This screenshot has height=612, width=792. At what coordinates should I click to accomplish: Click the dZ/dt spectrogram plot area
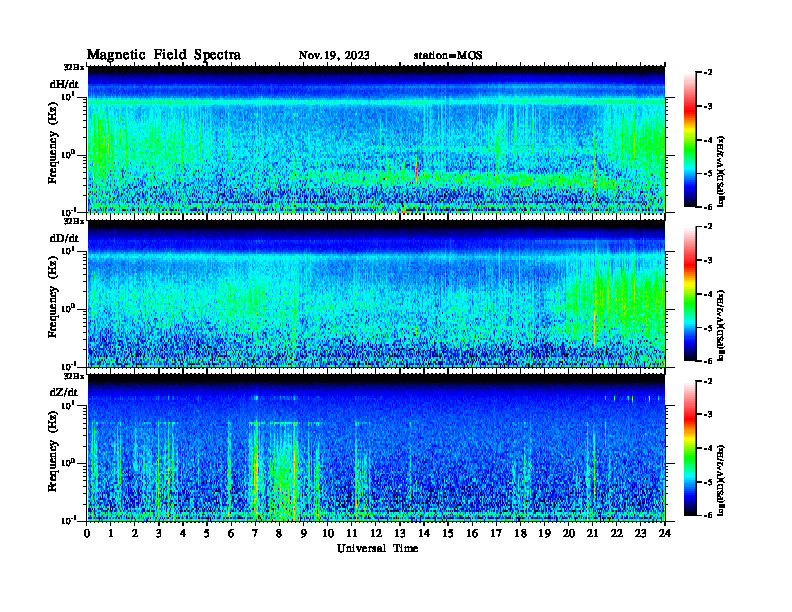tap(376, 448)
